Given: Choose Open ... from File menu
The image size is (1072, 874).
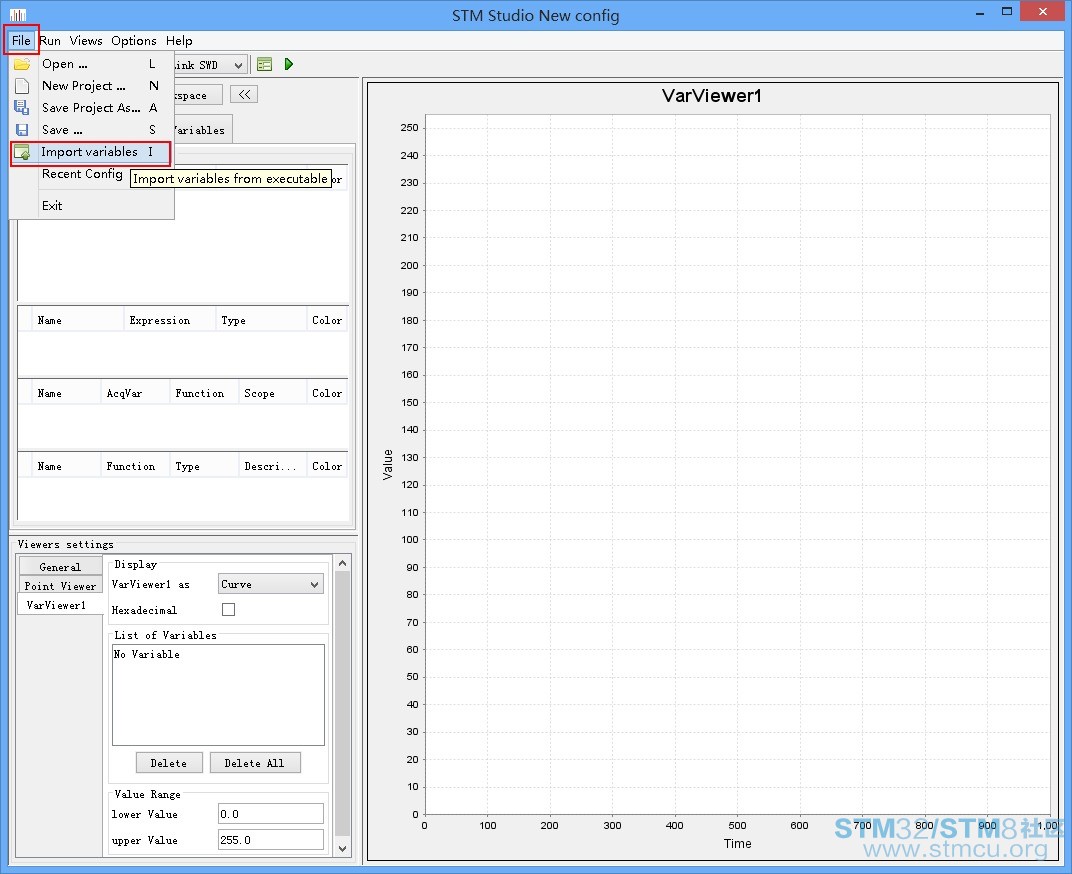Looking at the screenshot, I should [x=92, y=64].
